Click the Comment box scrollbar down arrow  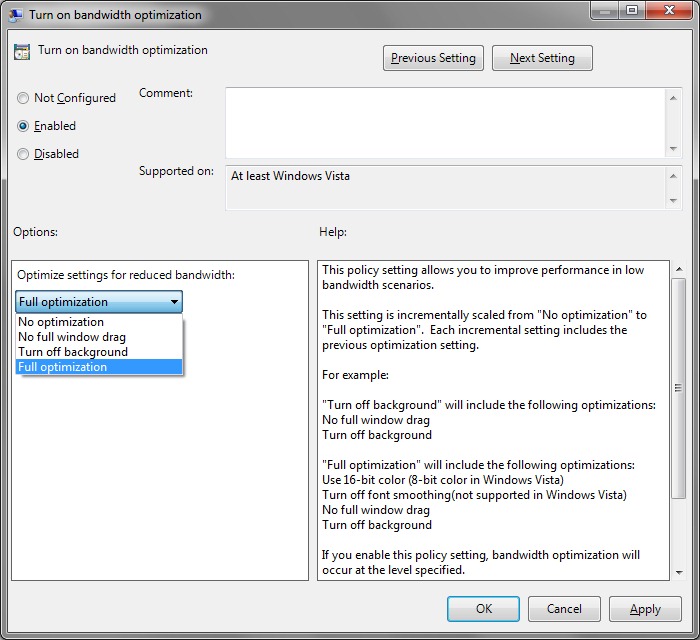pyautogui.click(x=674, y=148)
